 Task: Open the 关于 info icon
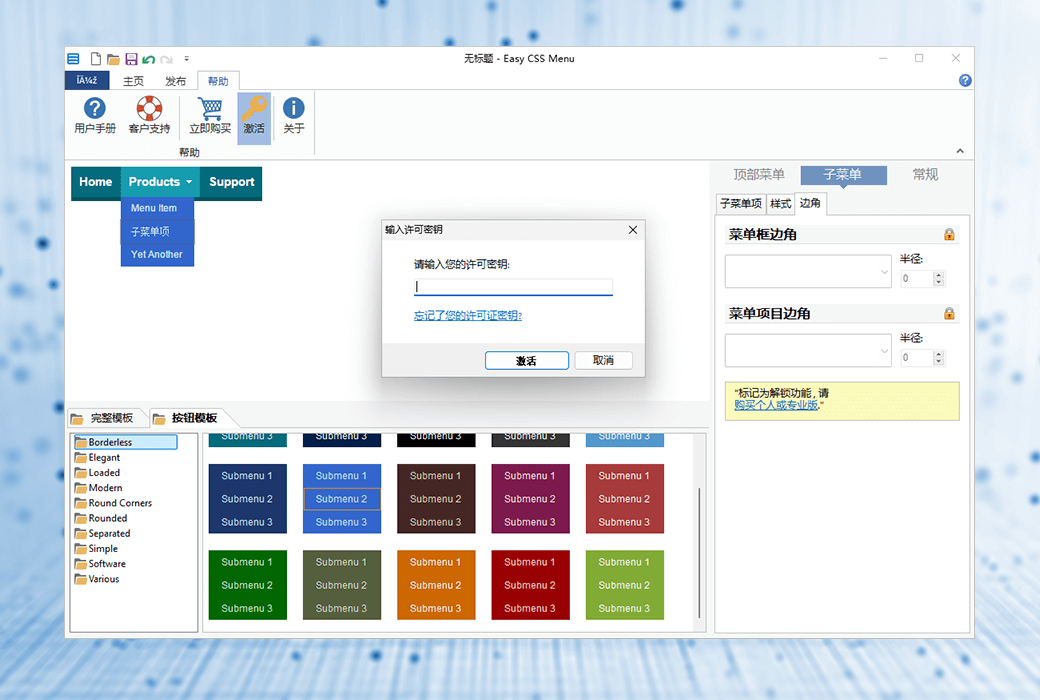tap(294, 115)
